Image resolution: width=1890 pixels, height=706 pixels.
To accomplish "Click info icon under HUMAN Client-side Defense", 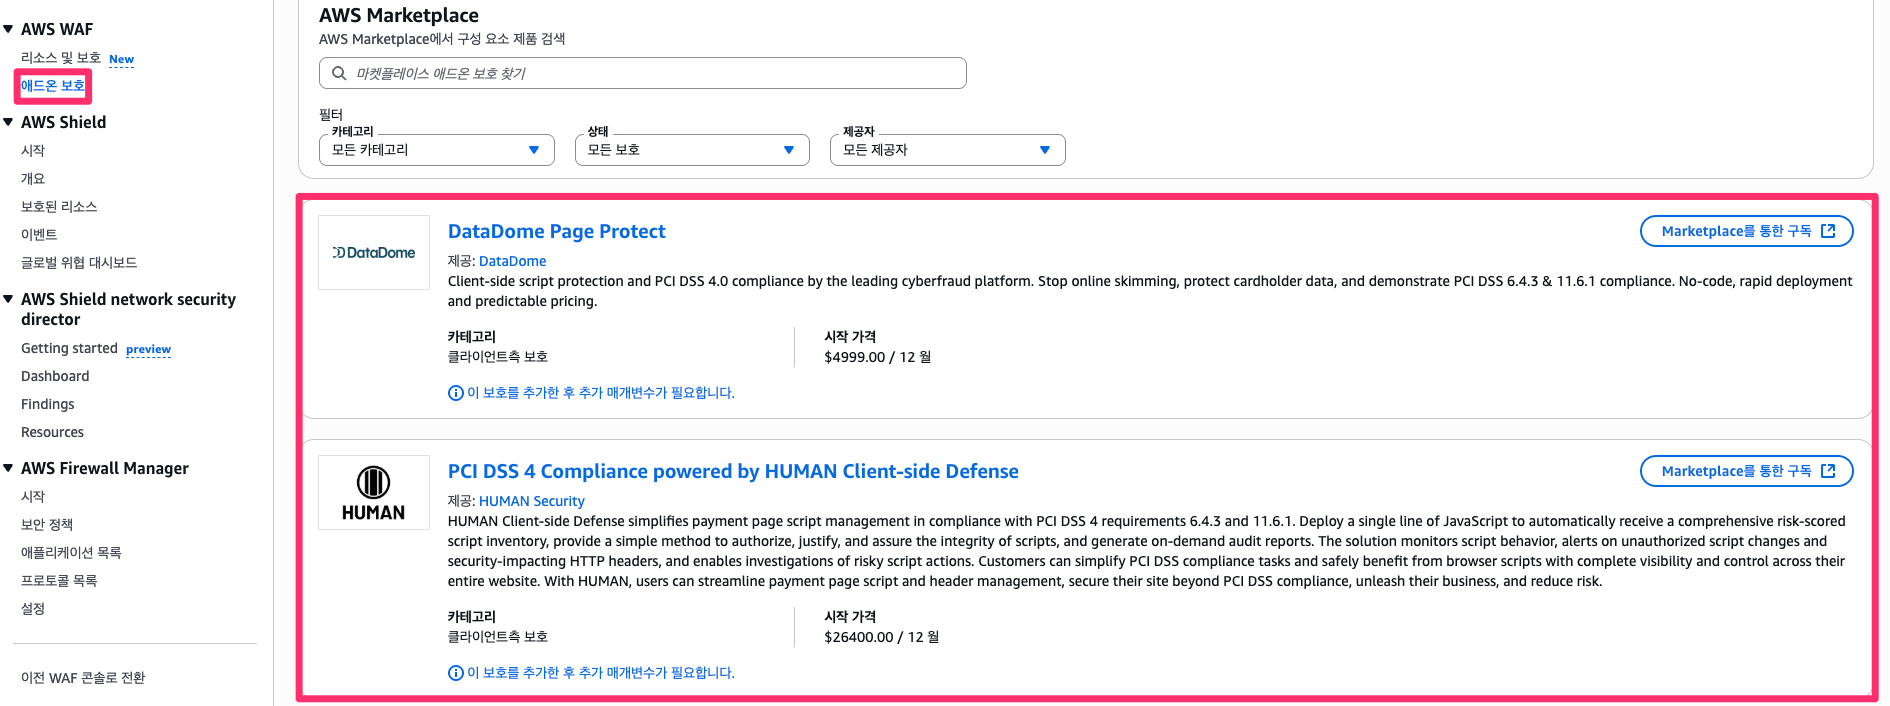I will click(456, 673).
